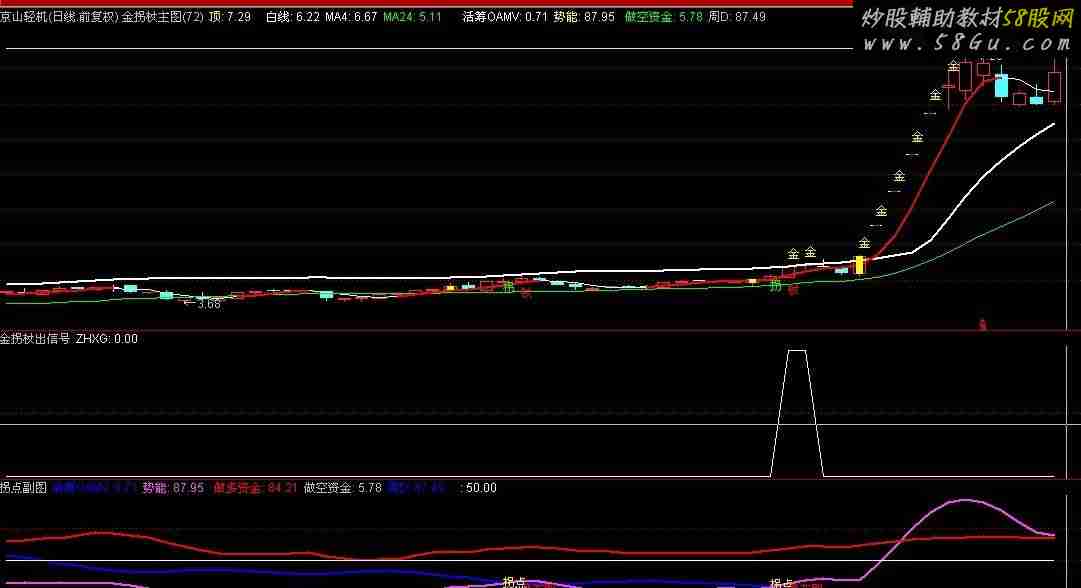Click the large cyan candlestick at the peak
1081x588 pixels.
[1000, 86]
